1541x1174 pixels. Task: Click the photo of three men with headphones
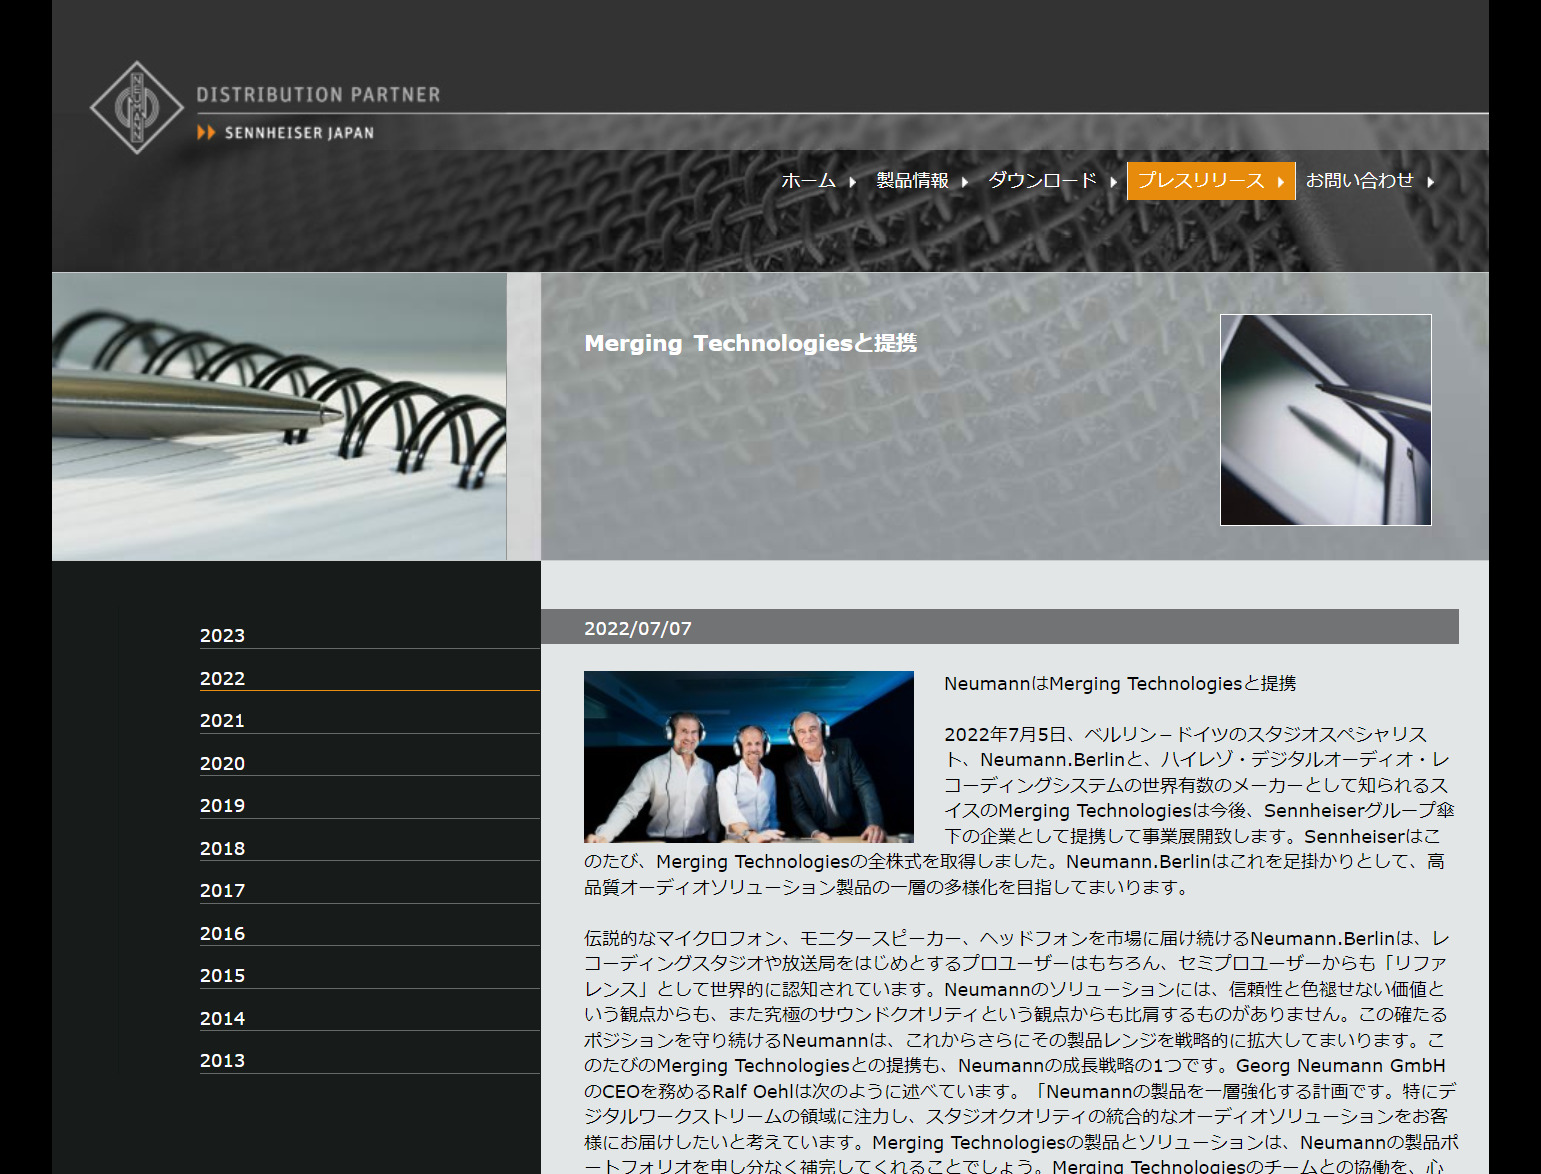[x=749, y=757]
